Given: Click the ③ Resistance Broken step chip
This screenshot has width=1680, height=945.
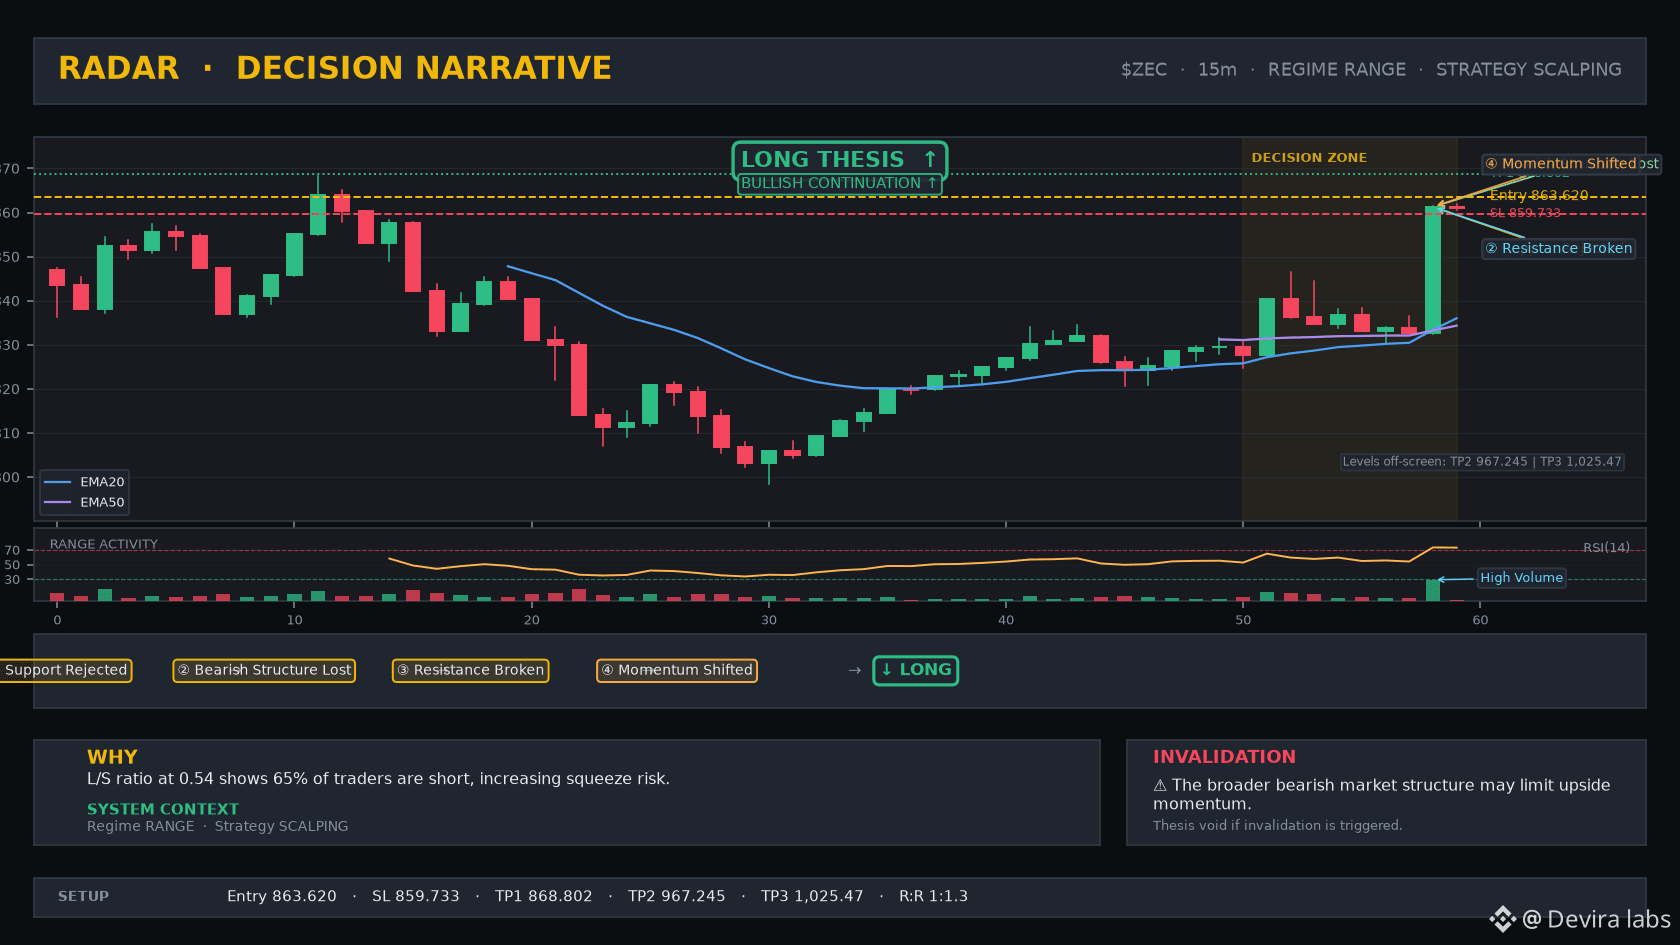Looking at the screenshot, I should (x=470, y=670).
